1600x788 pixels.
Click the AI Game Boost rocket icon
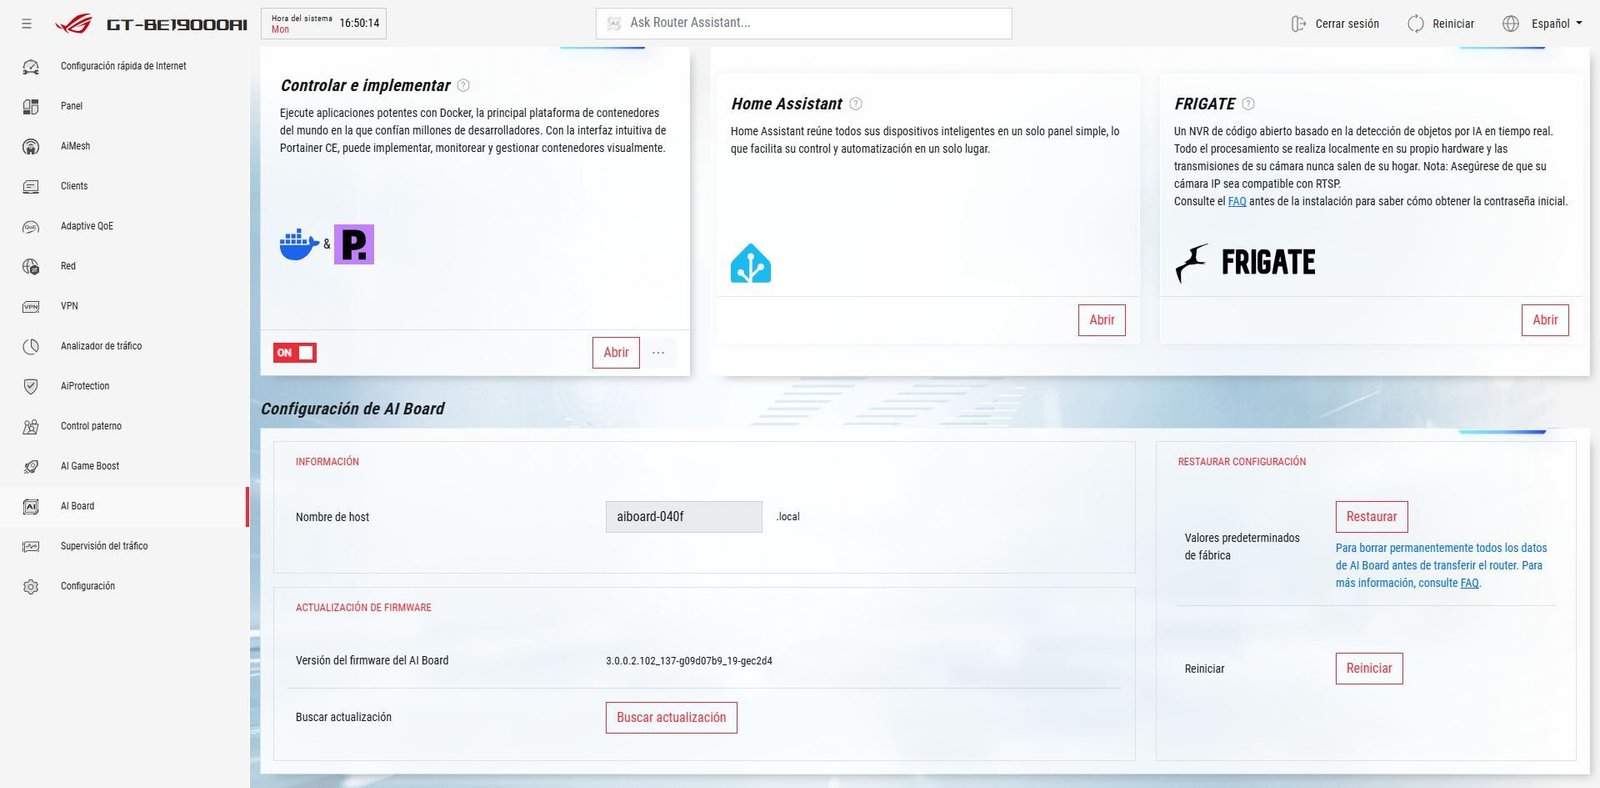point(31,466)
